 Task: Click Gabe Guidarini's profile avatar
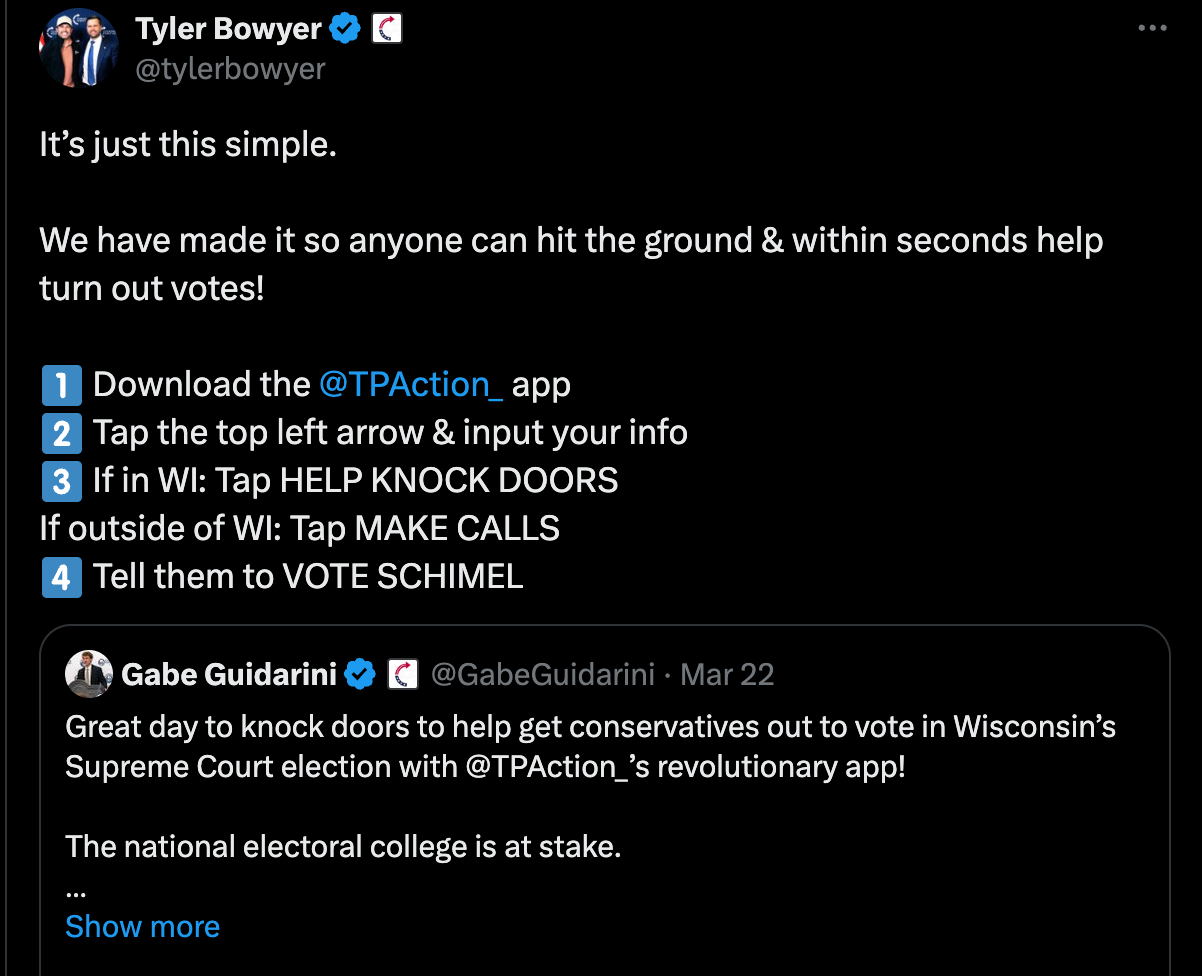(x=88, y=674)
